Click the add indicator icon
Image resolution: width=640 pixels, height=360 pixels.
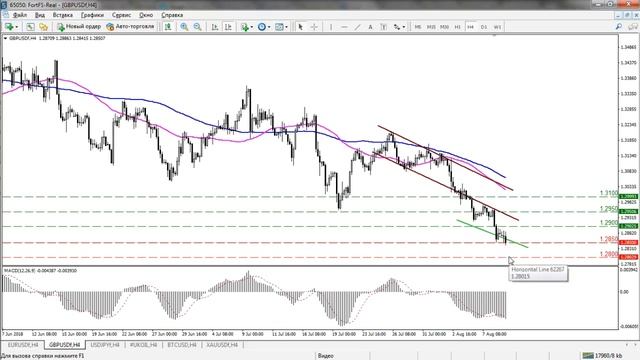(244, 27)
